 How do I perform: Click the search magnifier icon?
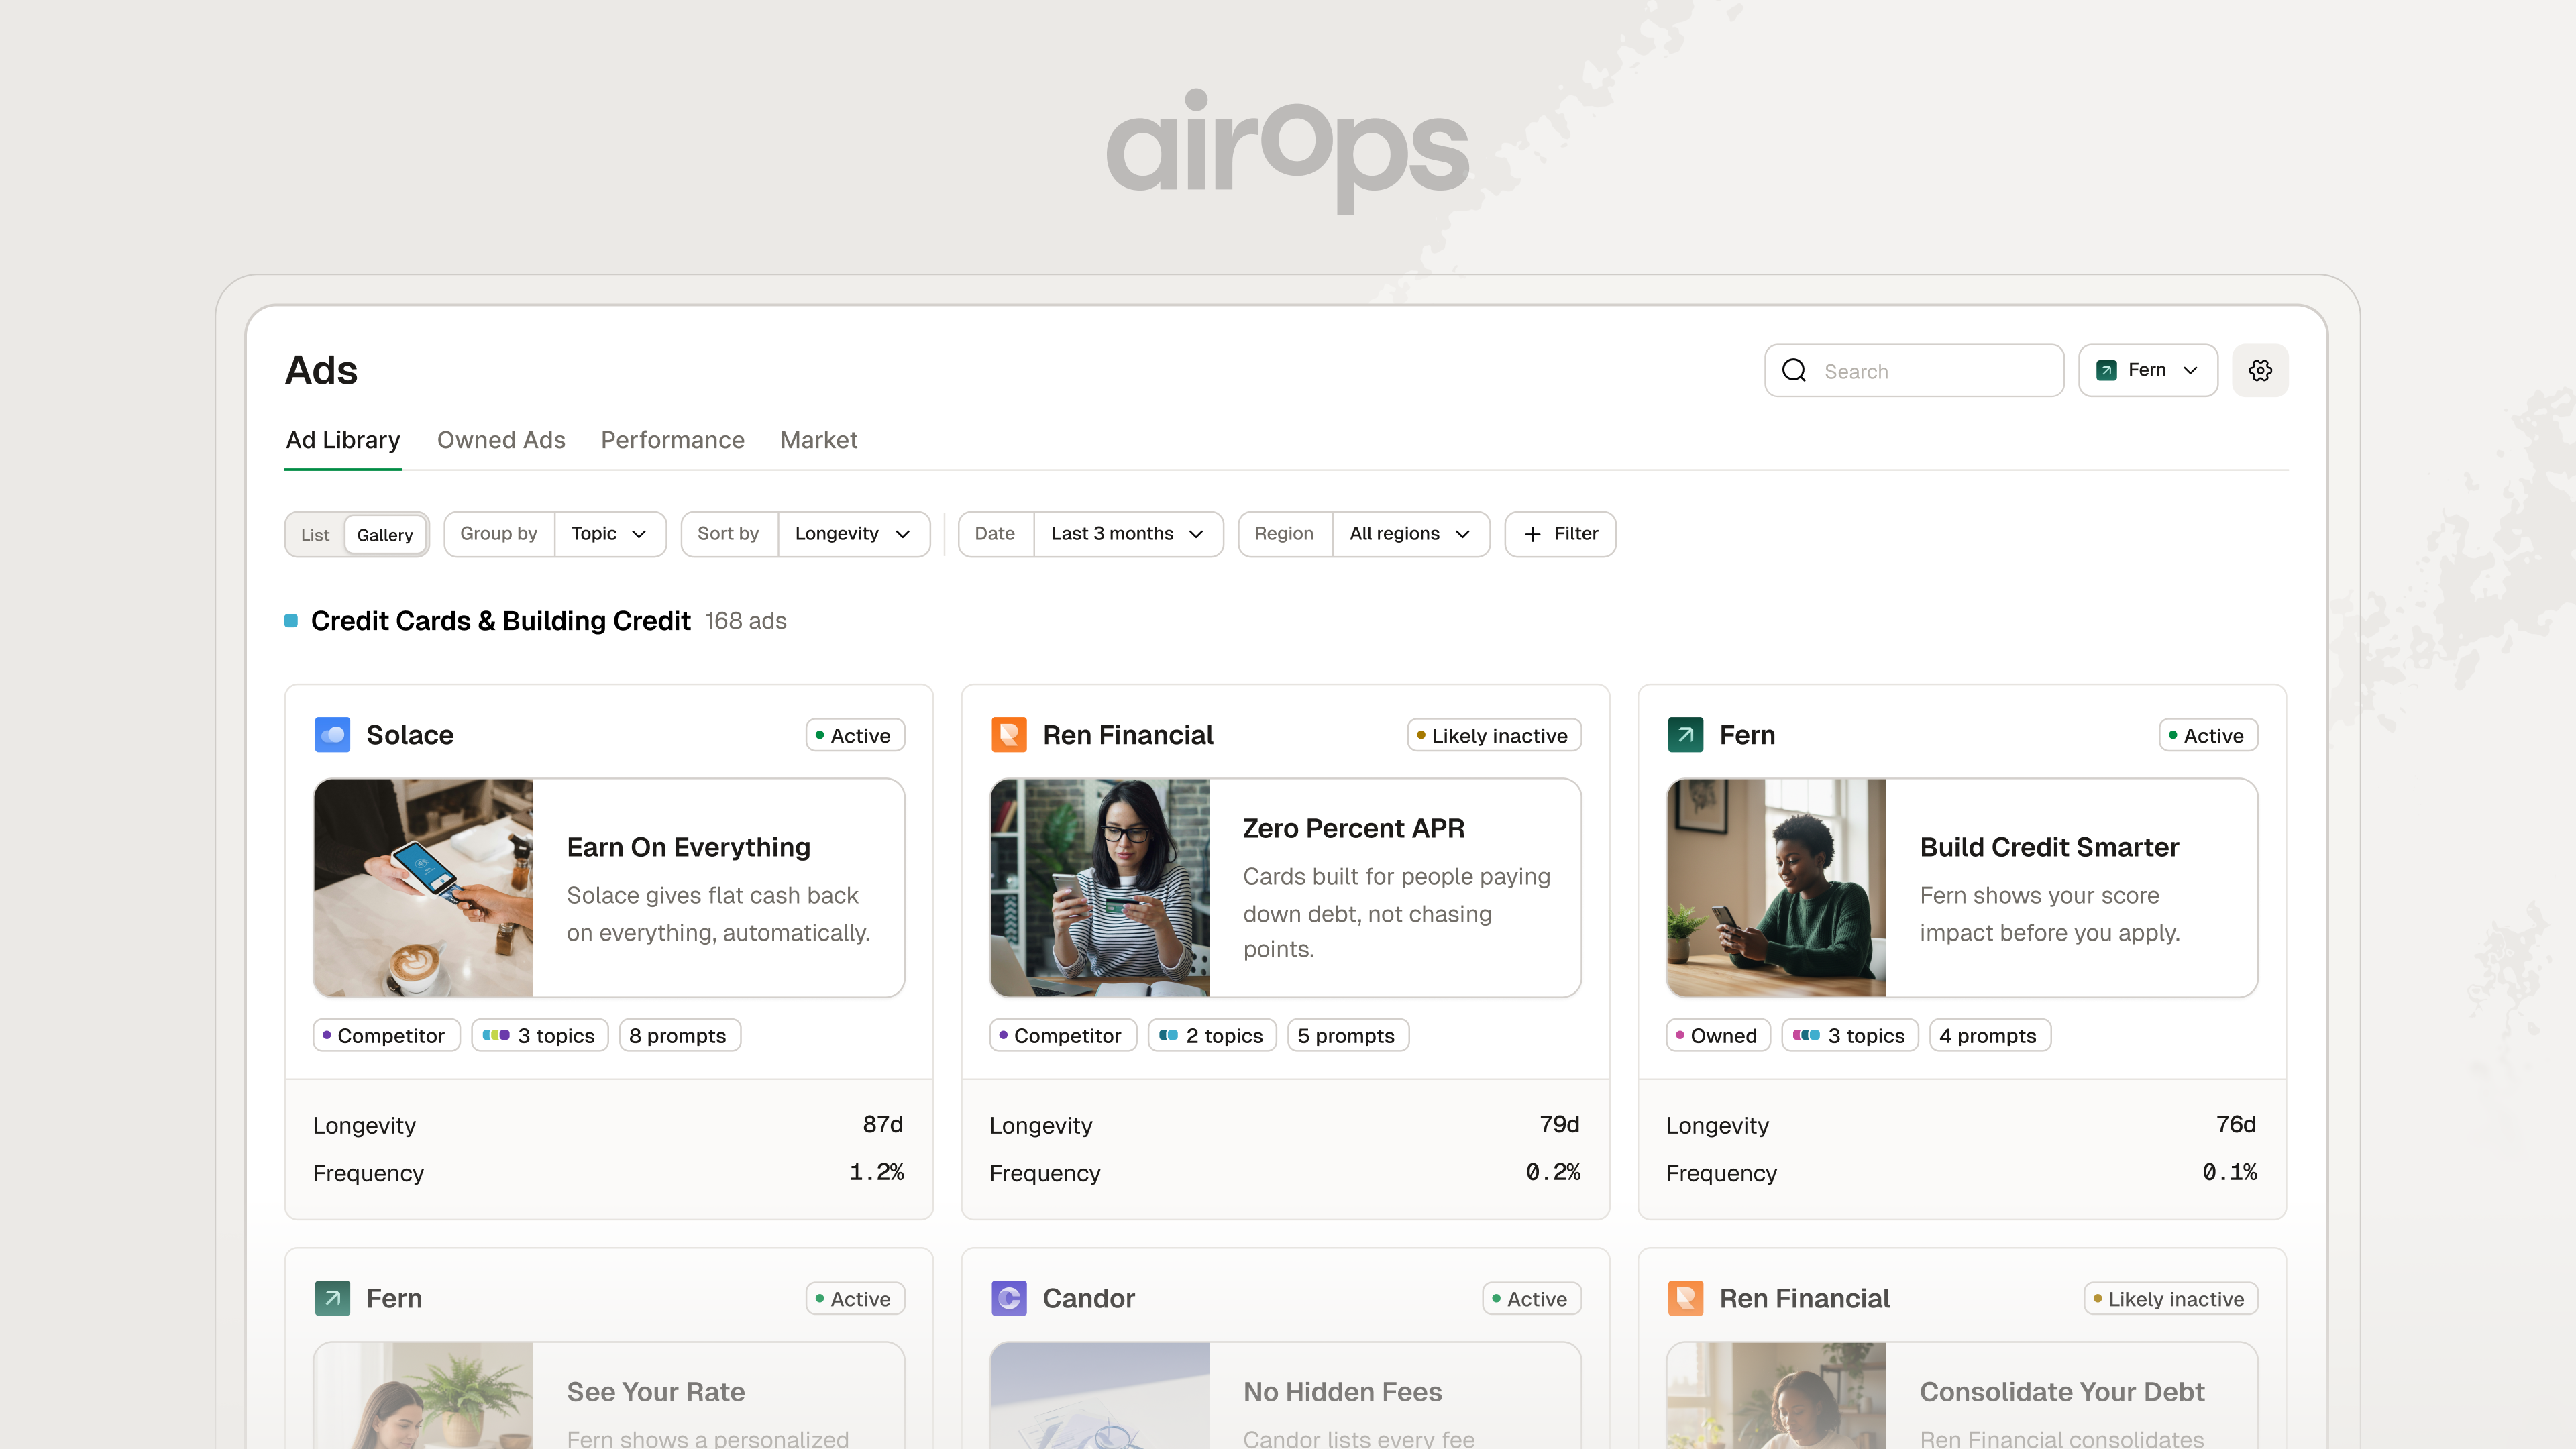pos(1794,371)
